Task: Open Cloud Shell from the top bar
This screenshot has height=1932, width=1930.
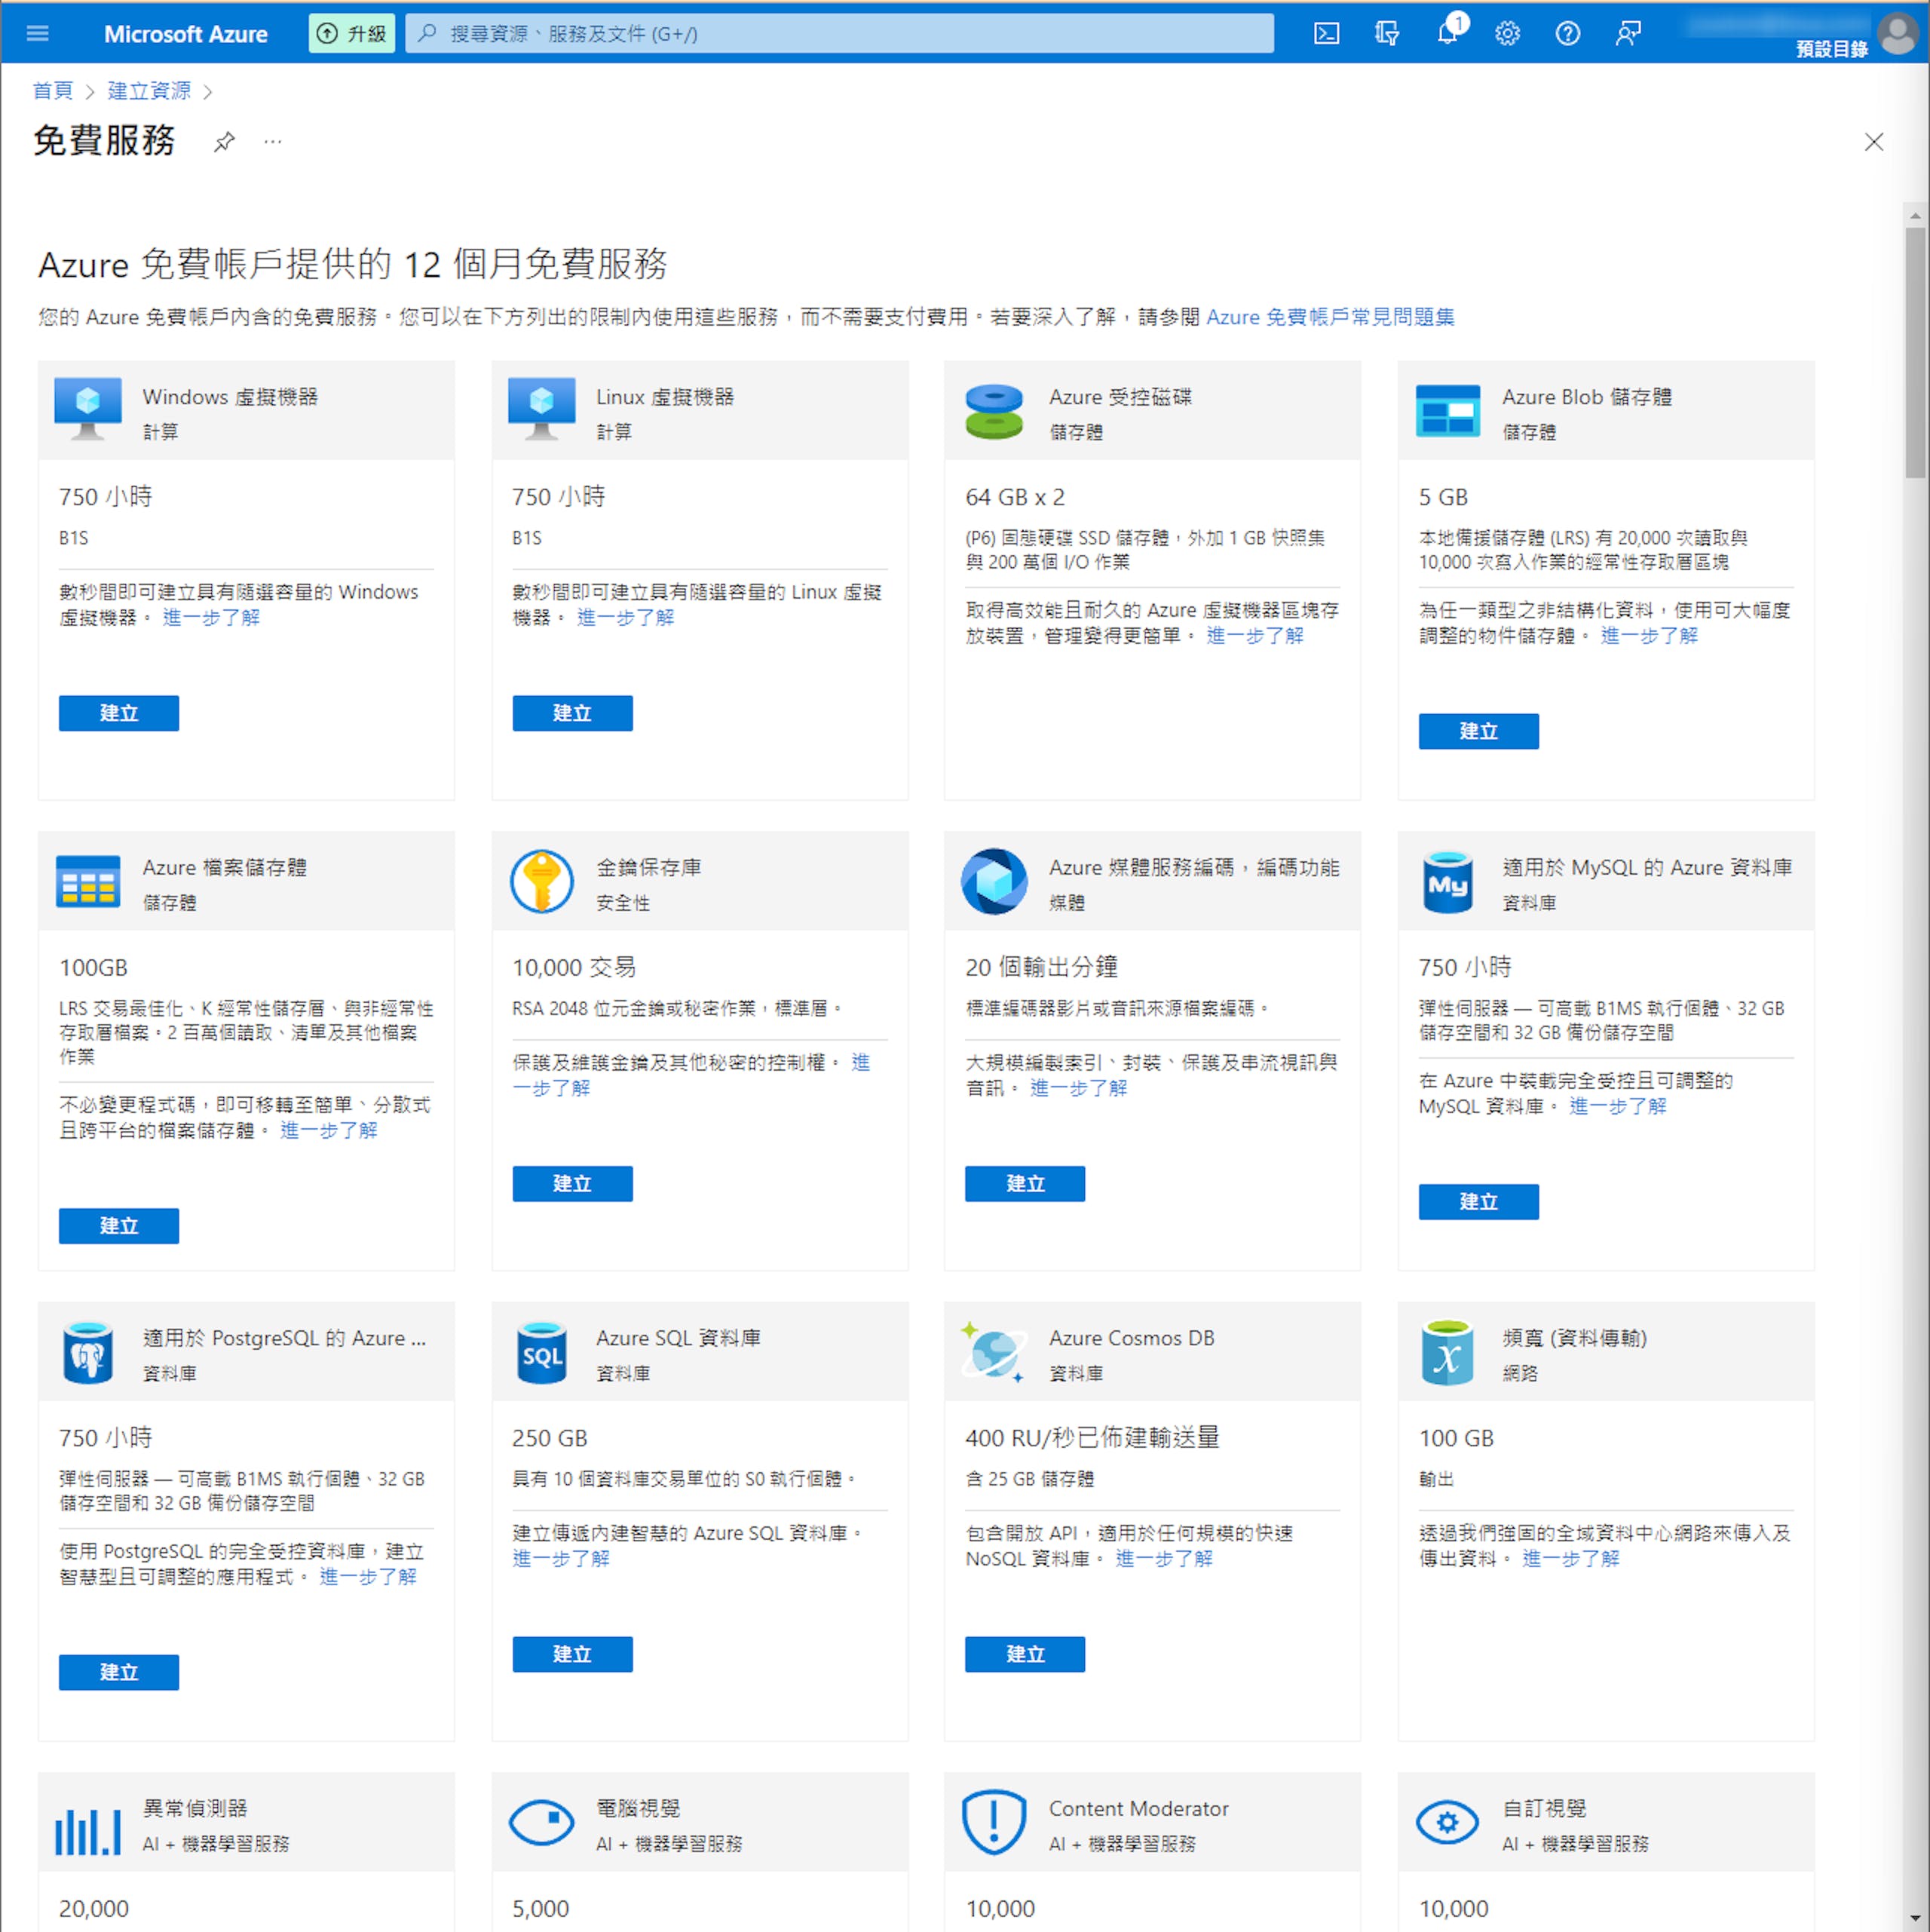Action: tap(1326, 33)
